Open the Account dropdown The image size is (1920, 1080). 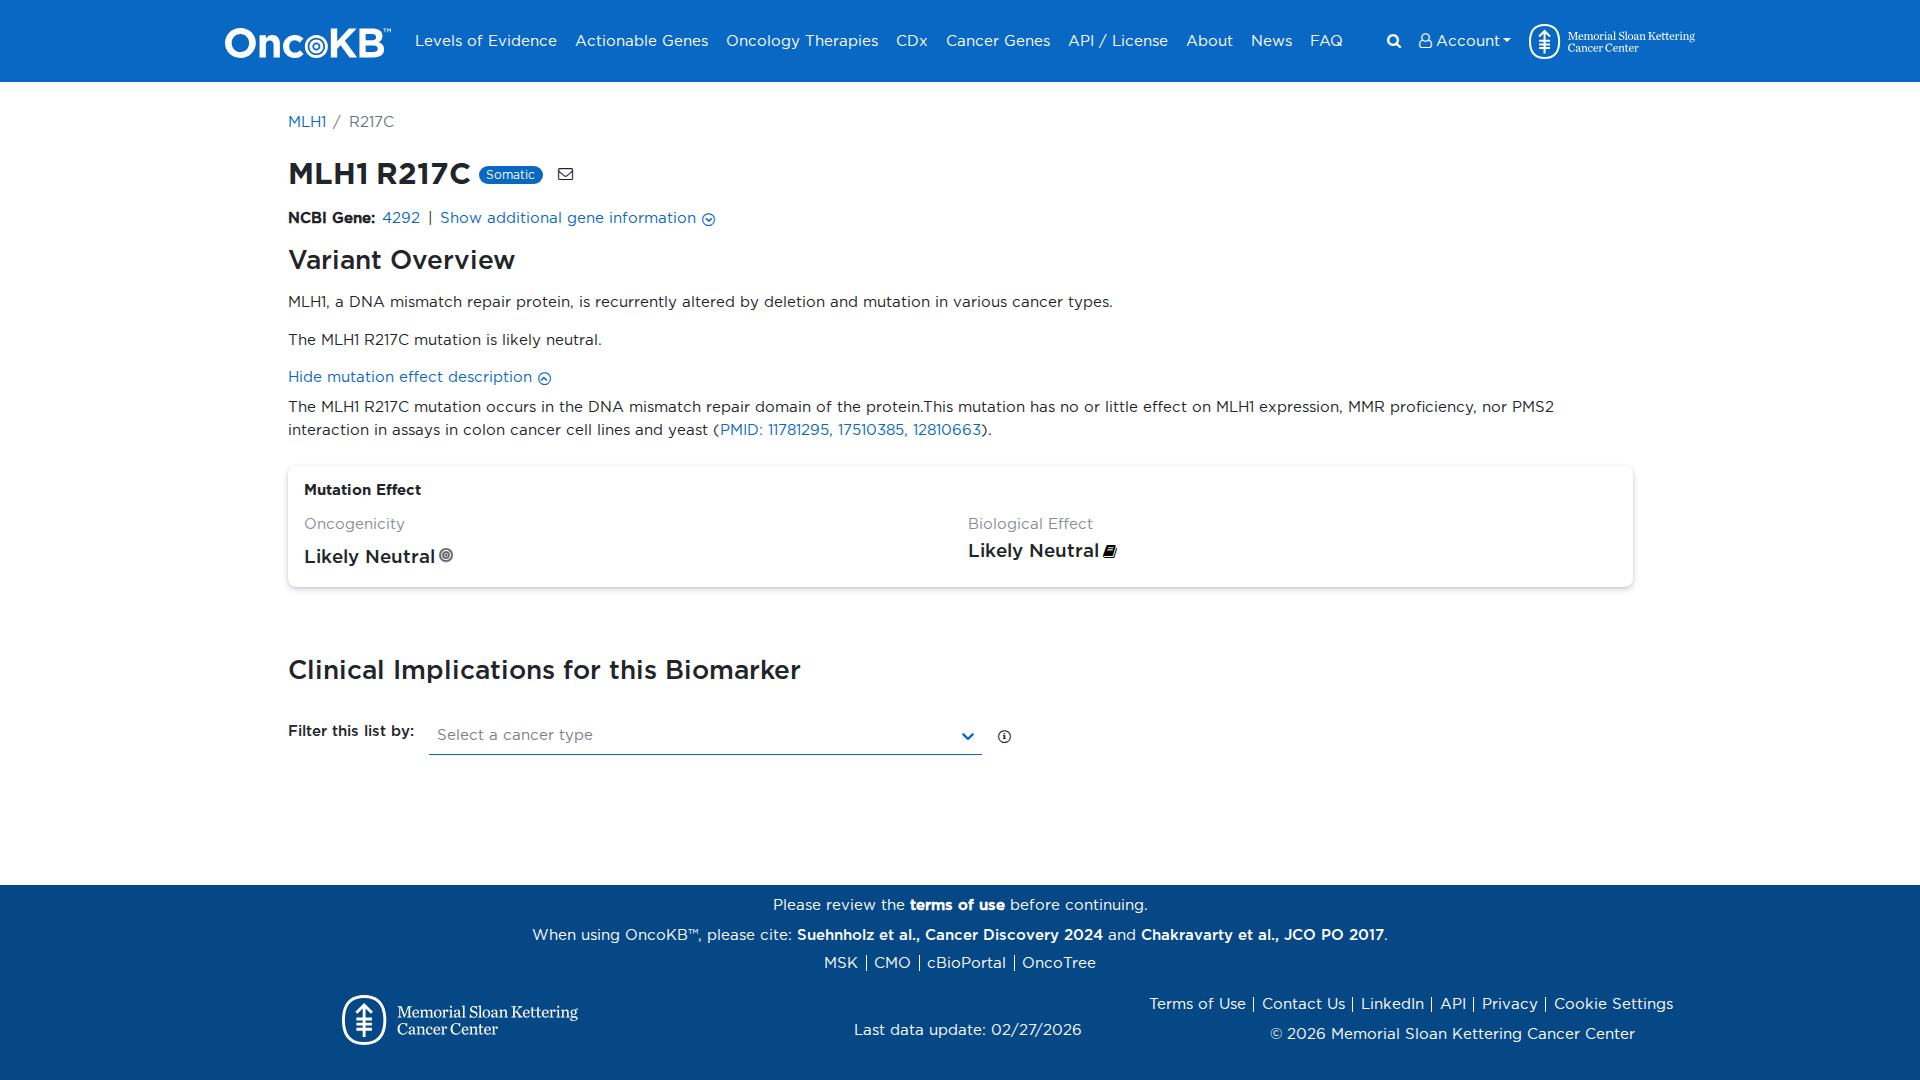point(1464,41)
